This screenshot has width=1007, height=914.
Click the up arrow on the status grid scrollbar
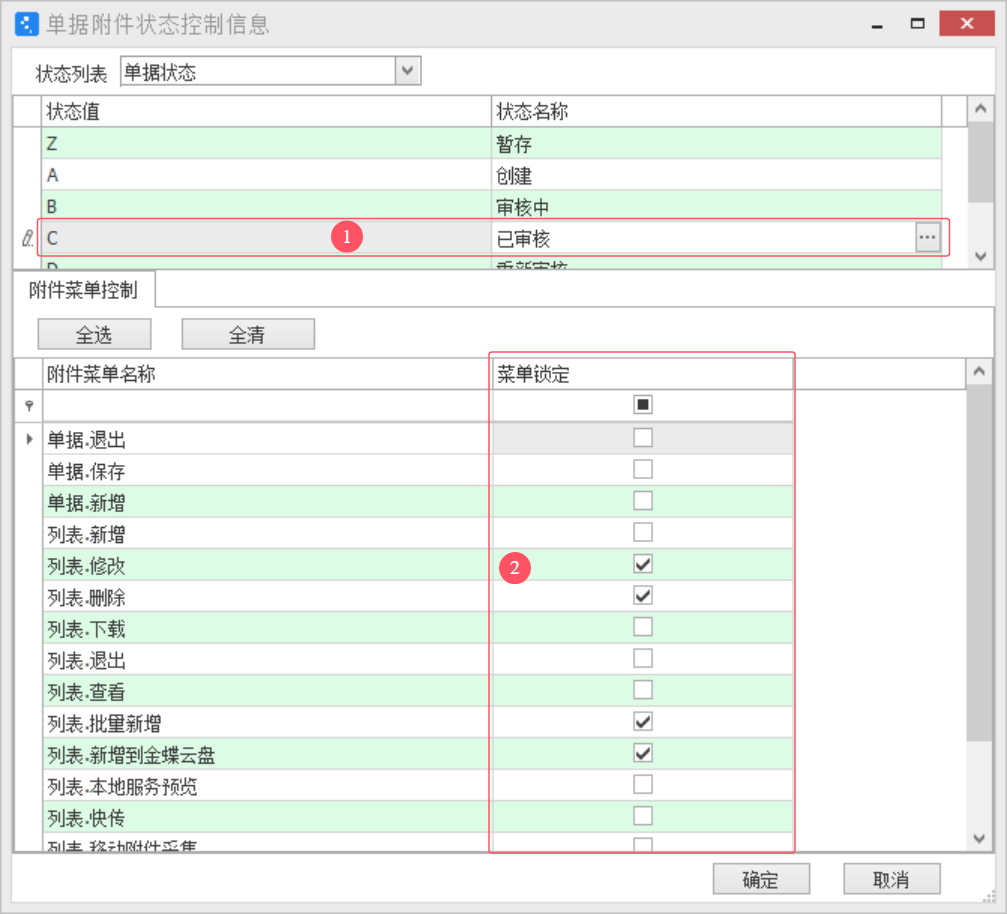click(x=979, y=109)
